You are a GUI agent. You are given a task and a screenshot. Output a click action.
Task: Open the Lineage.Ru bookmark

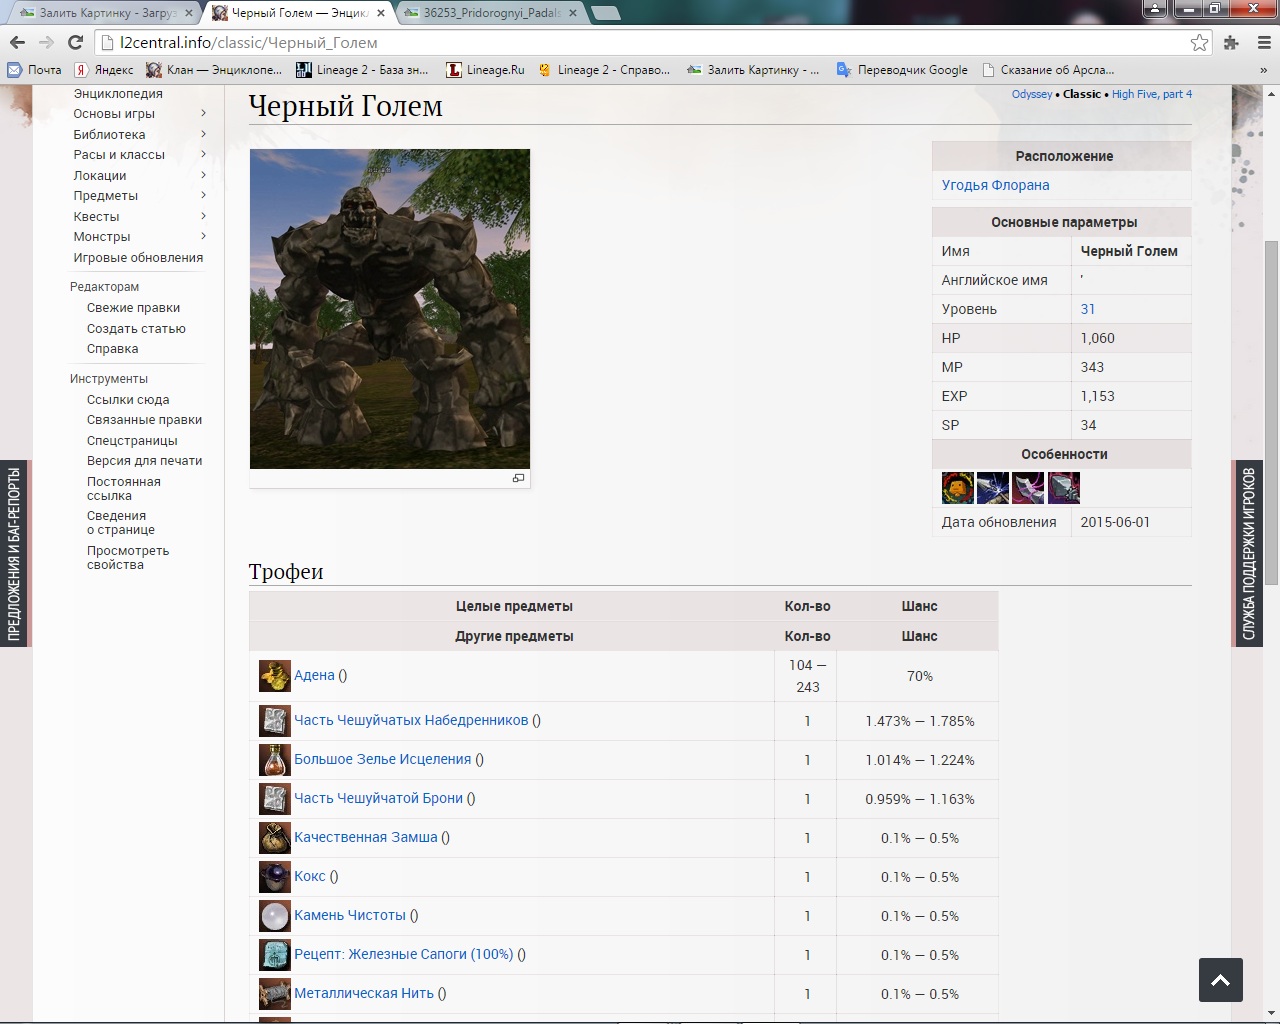click(485, 70)
